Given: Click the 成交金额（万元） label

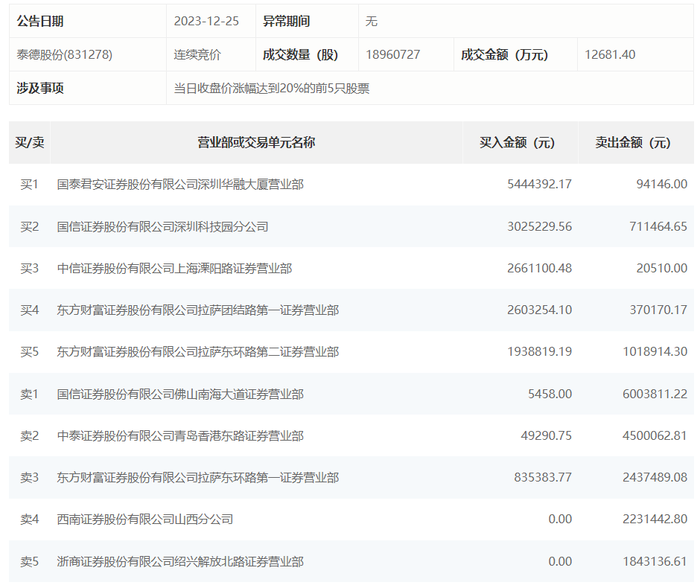Looking at the screenshot, I should [504, 54].
